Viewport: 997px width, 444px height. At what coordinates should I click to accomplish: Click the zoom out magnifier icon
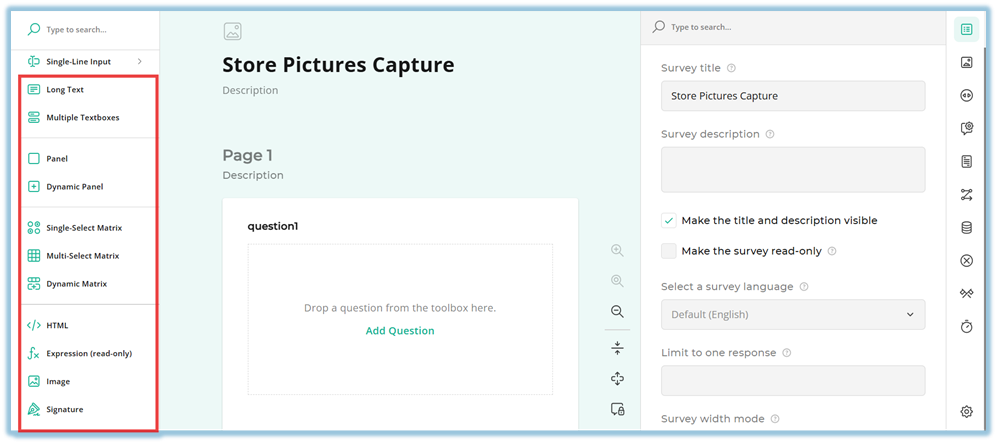pos(617,312)
